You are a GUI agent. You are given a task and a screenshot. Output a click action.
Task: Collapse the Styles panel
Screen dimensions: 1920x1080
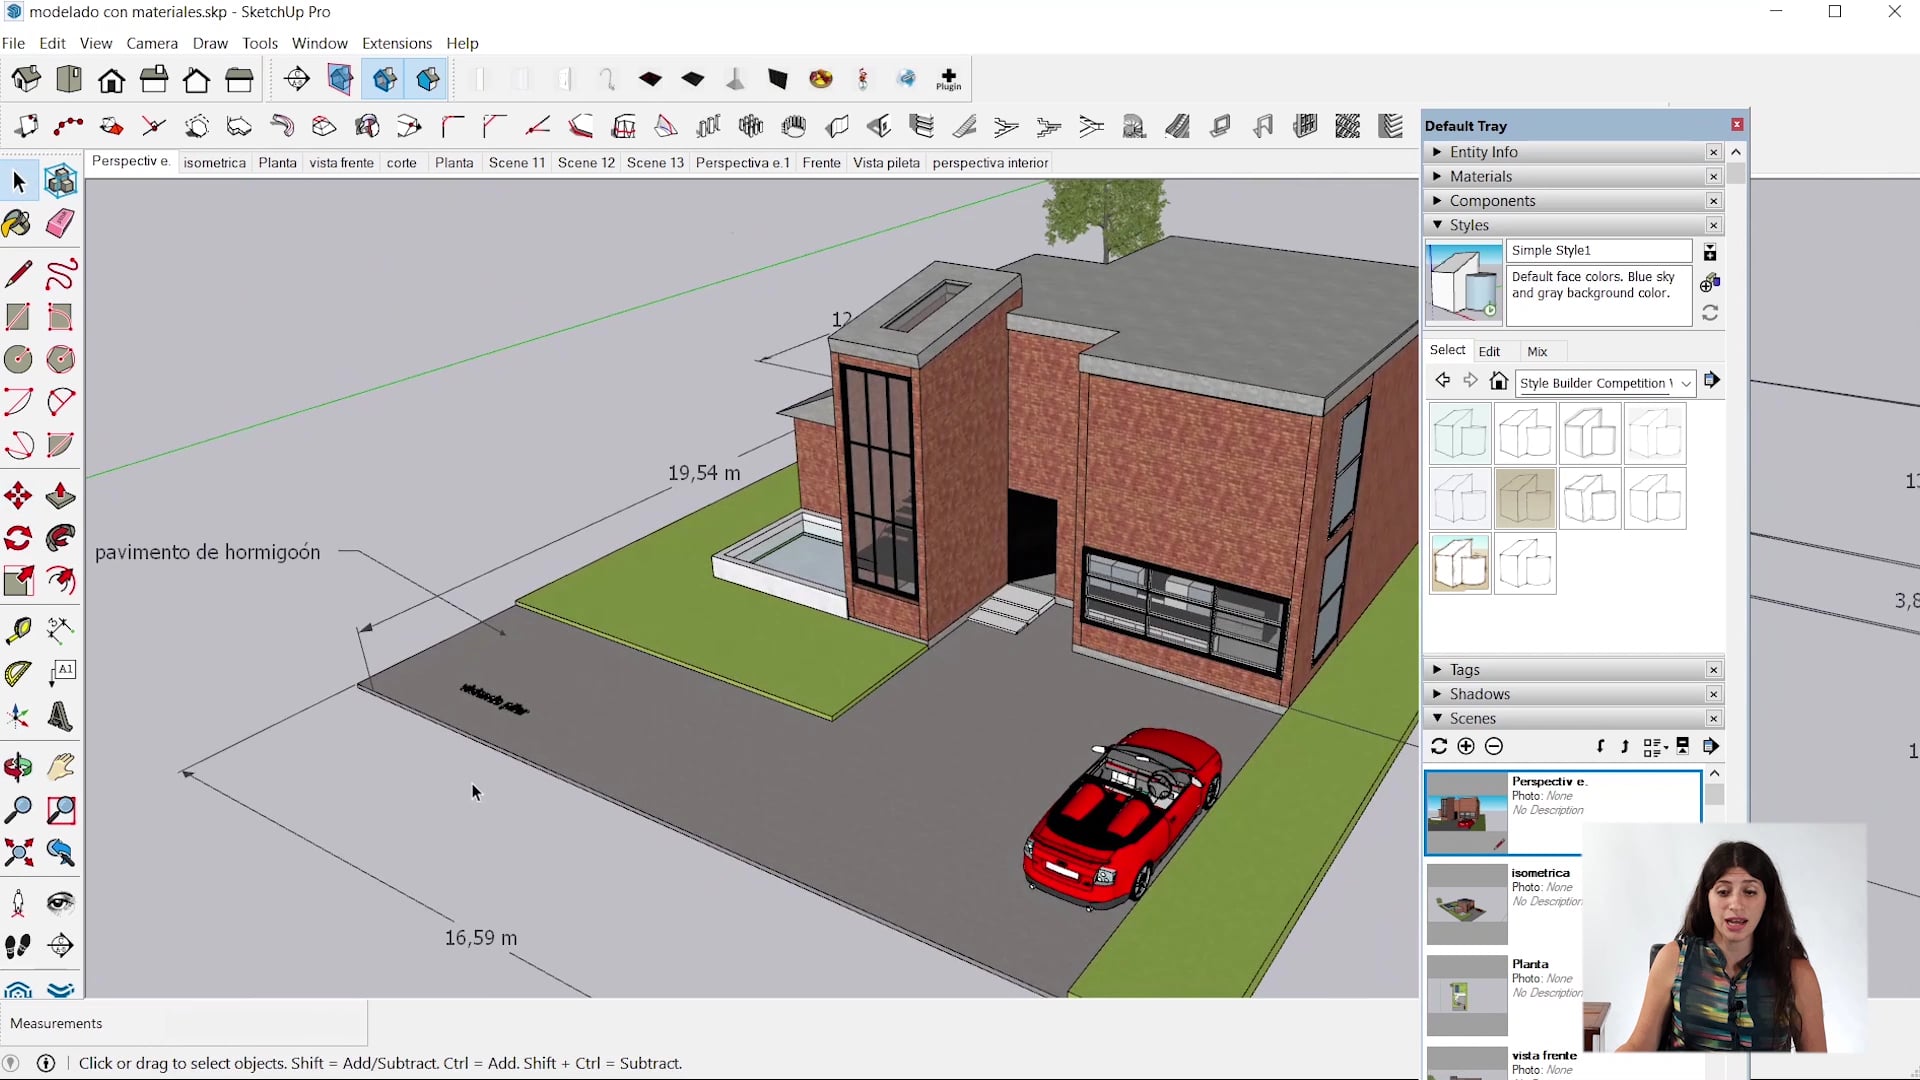point(1438,225)
